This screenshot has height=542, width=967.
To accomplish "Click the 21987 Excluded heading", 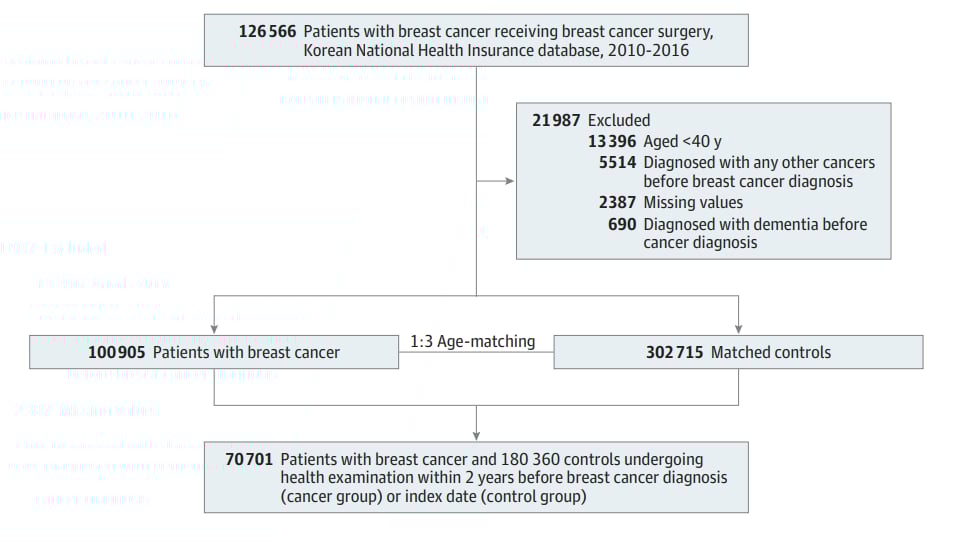I will pyautogui.click(x=590, y=120).
